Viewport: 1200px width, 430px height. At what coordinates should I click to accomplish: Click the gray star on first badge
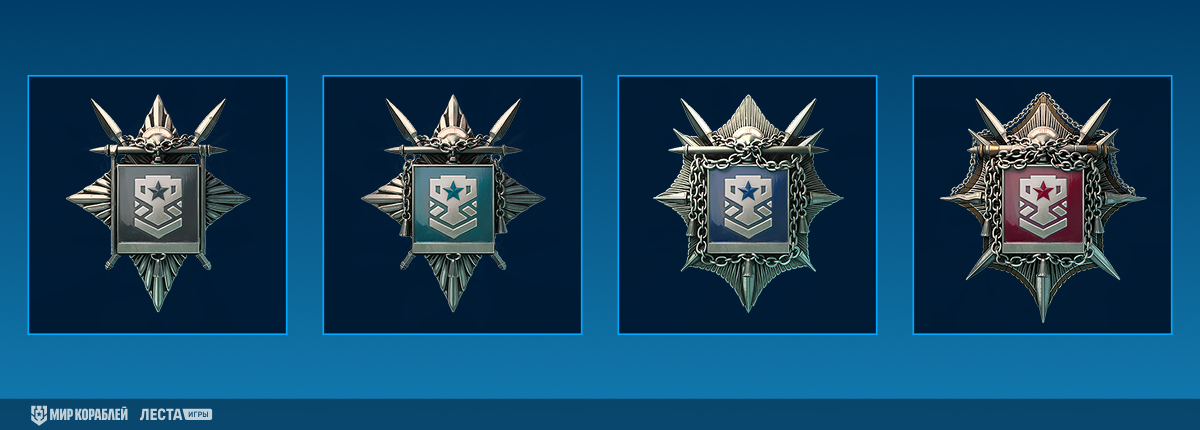[157, 190]
